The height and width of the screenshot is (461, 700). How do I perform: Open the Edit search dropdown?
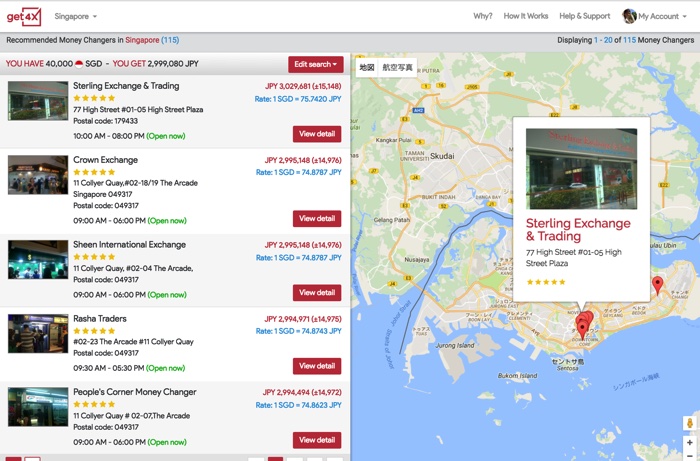point(316,64)
